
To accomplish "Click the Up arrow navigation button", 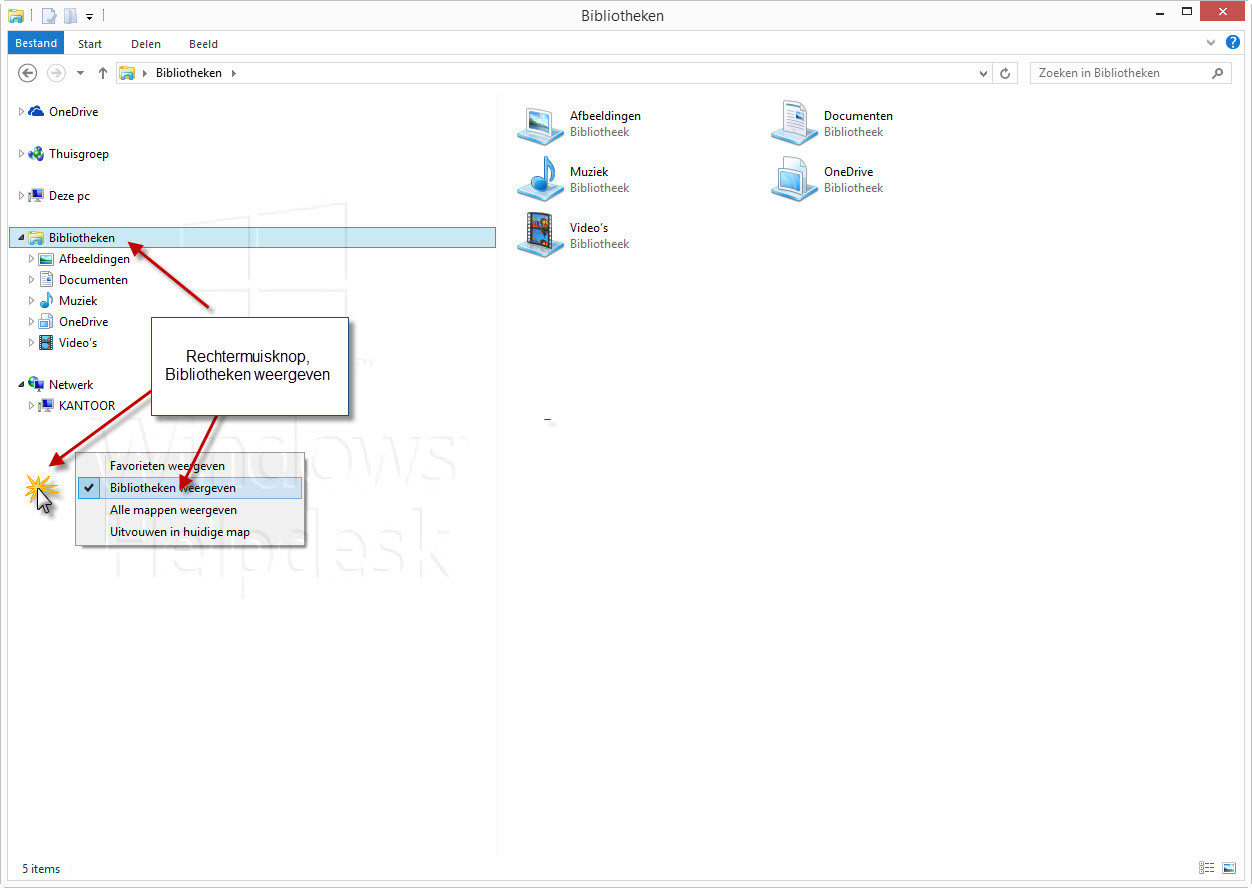I will click(x=102, y=73).
